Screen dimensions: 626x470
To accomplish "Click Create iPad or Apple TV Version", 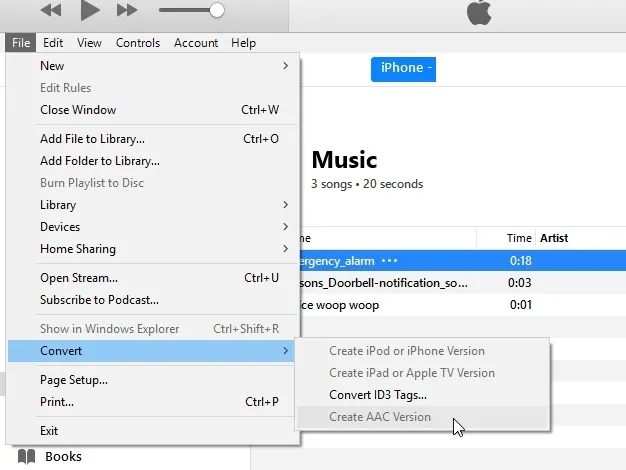I will [422, 373].
